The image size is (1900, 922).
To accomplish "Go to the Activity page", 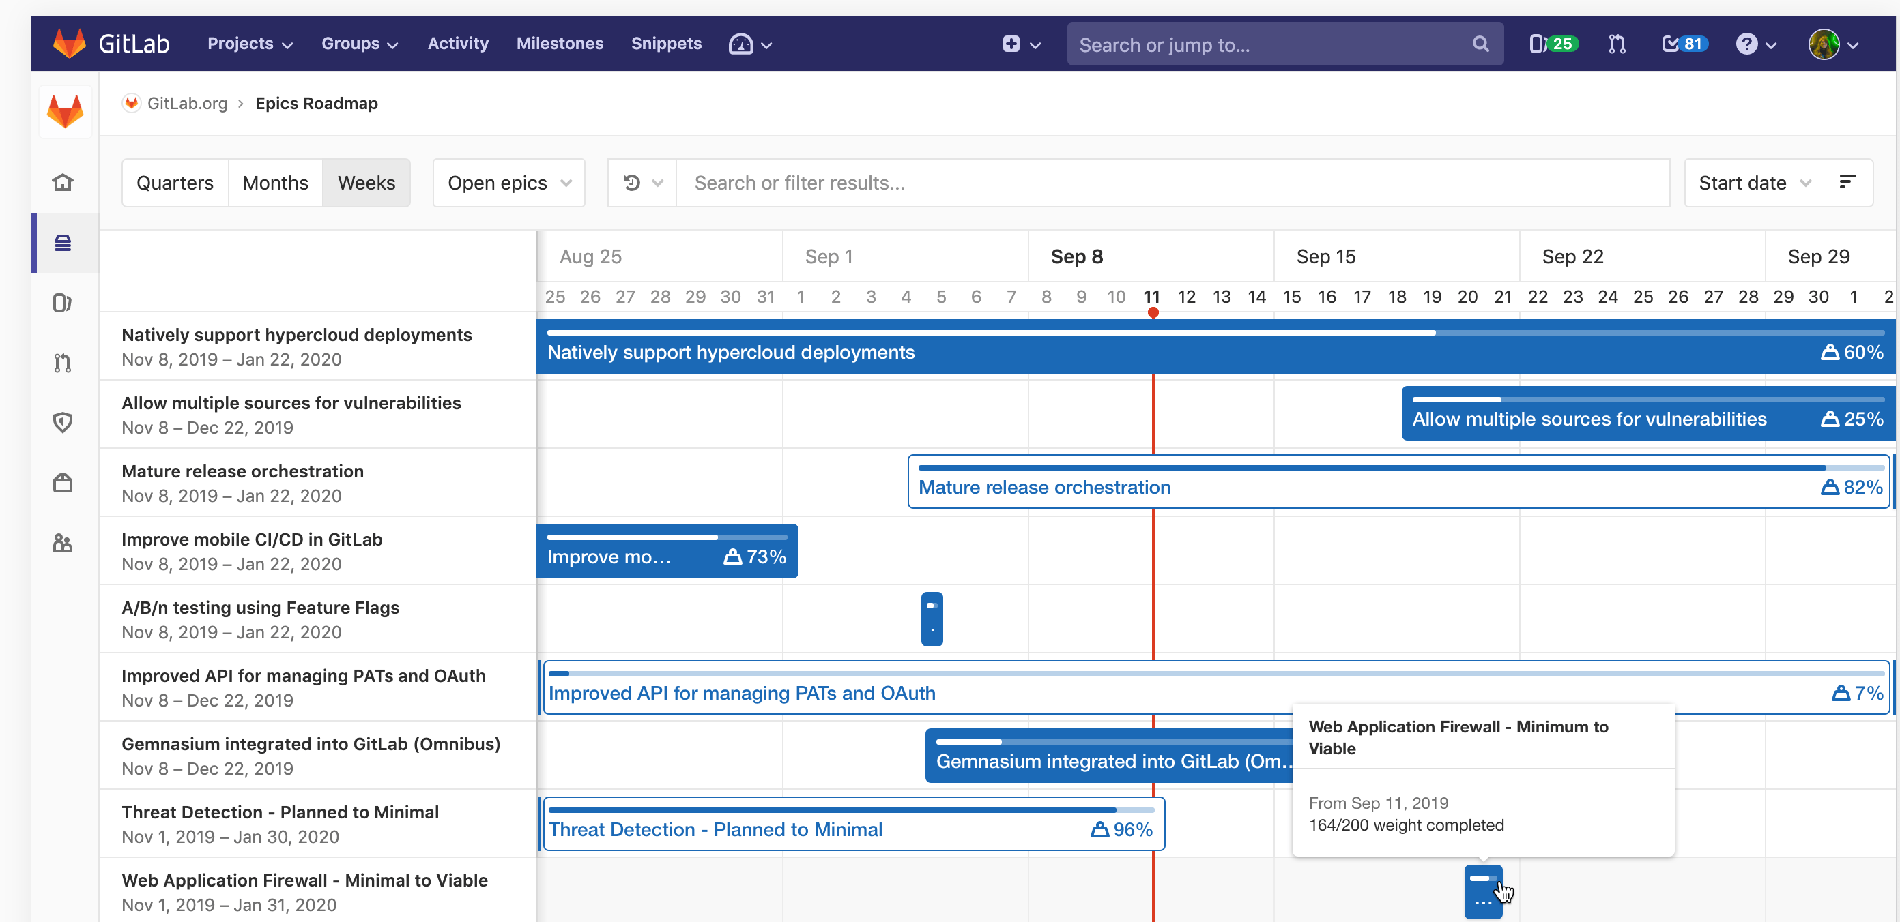I will point(458,44).
